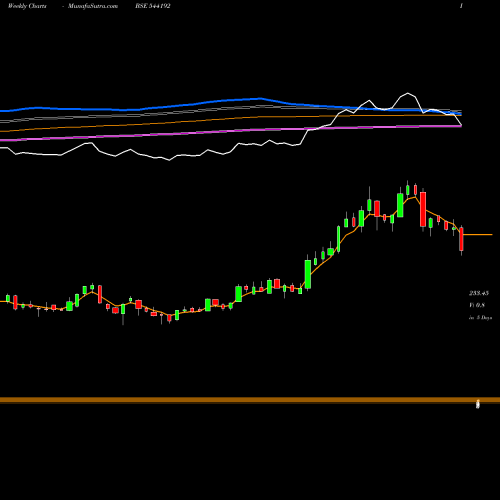Viewport: 500px width, 500px height.
Task: Click the last red candlestick on the right
Action: [x=461, y=239]
